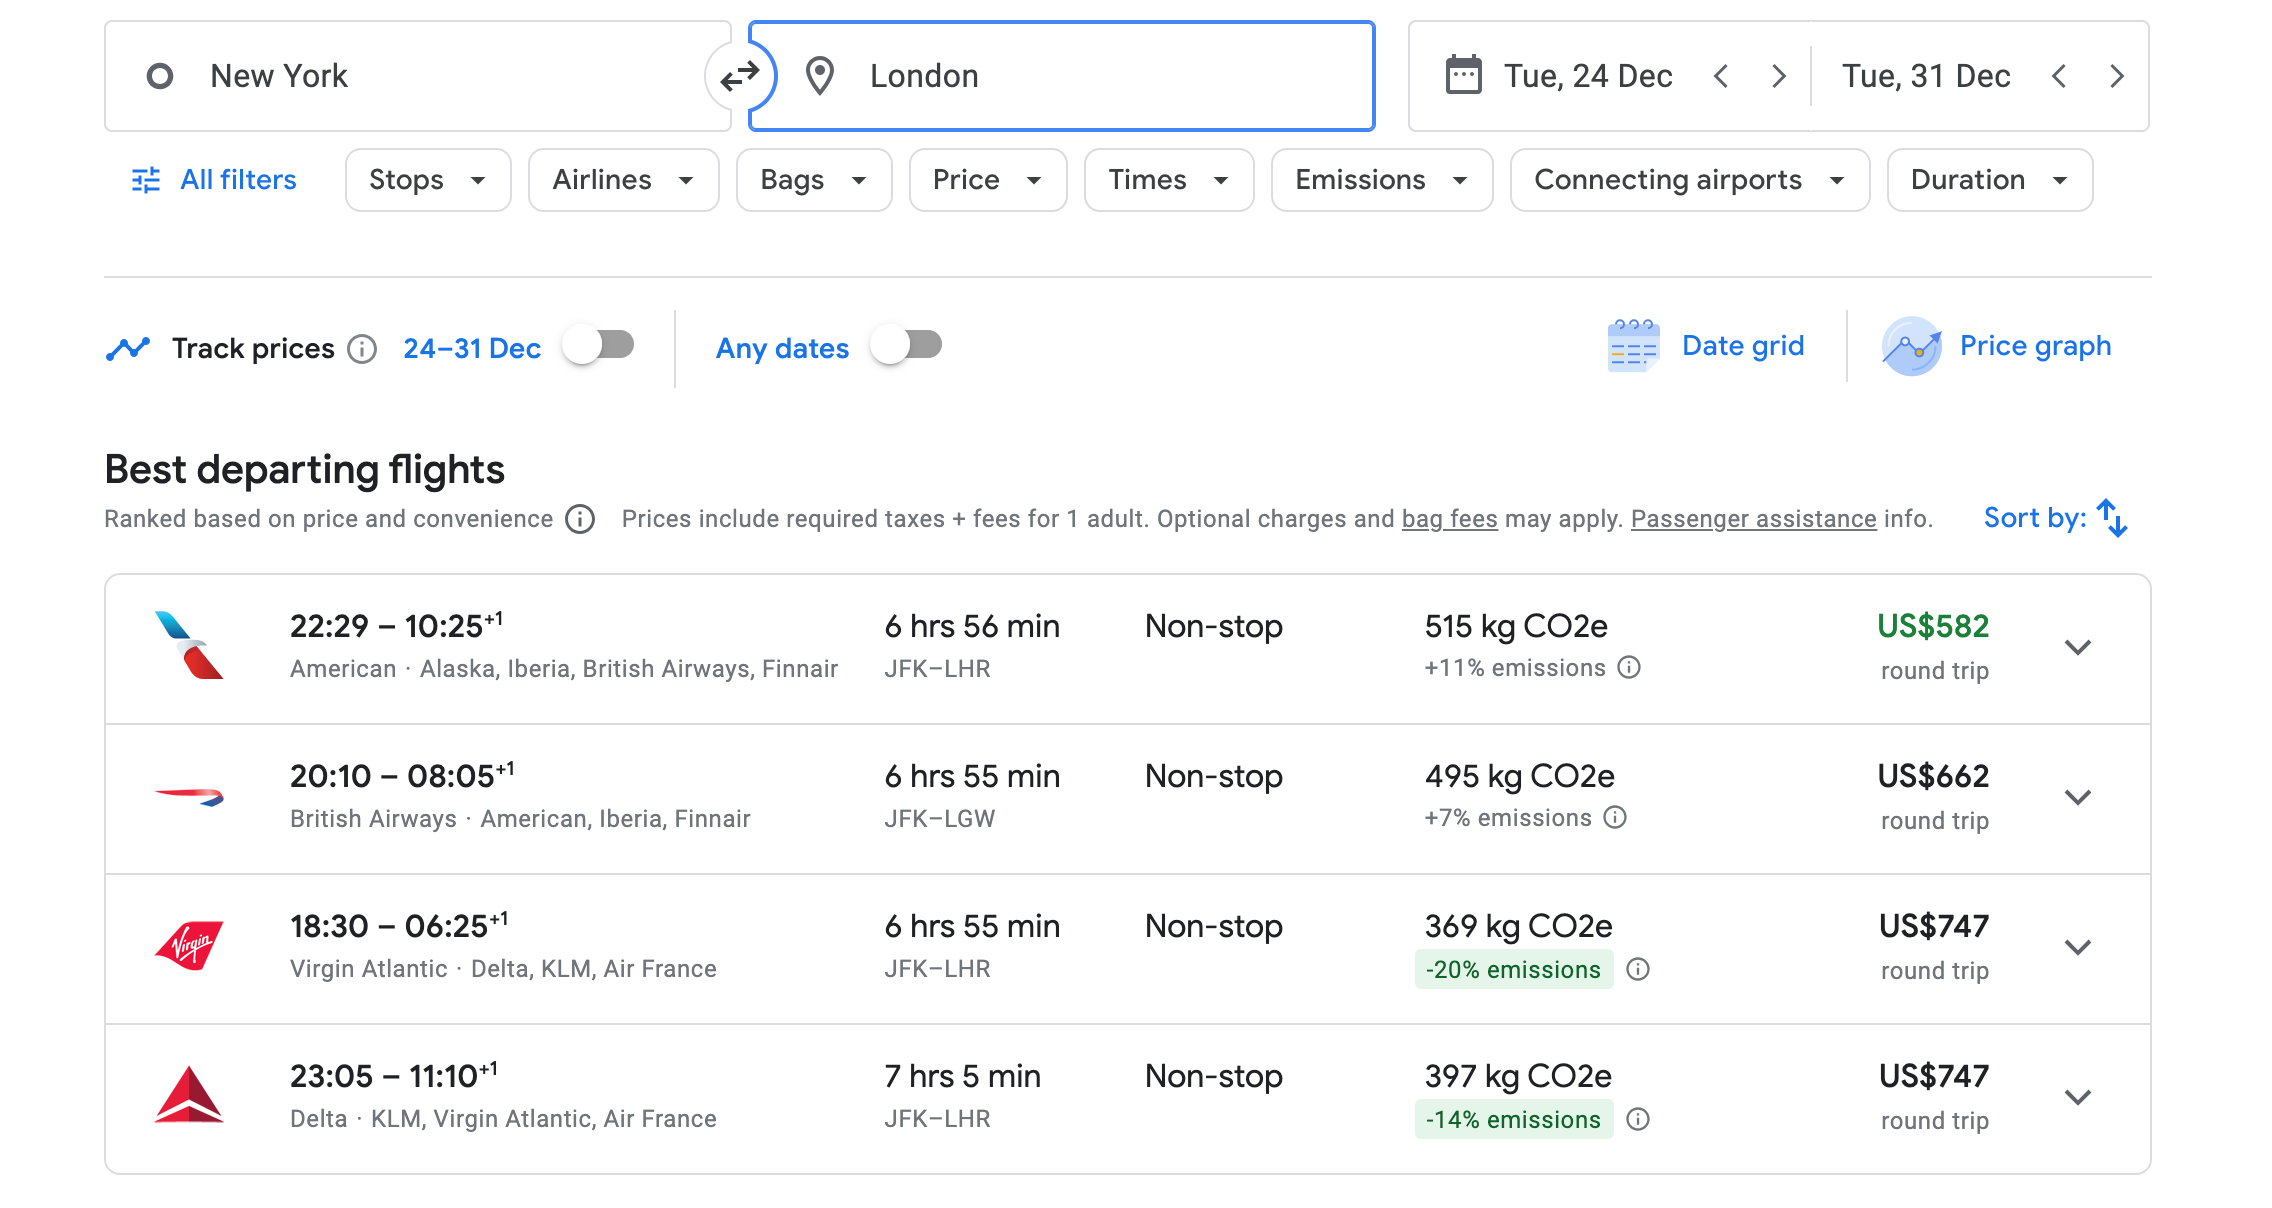The image size is (2272, 1208).
Task: Swap origin and destination cities
Action: pyautogui.click(x=740, y=76)
